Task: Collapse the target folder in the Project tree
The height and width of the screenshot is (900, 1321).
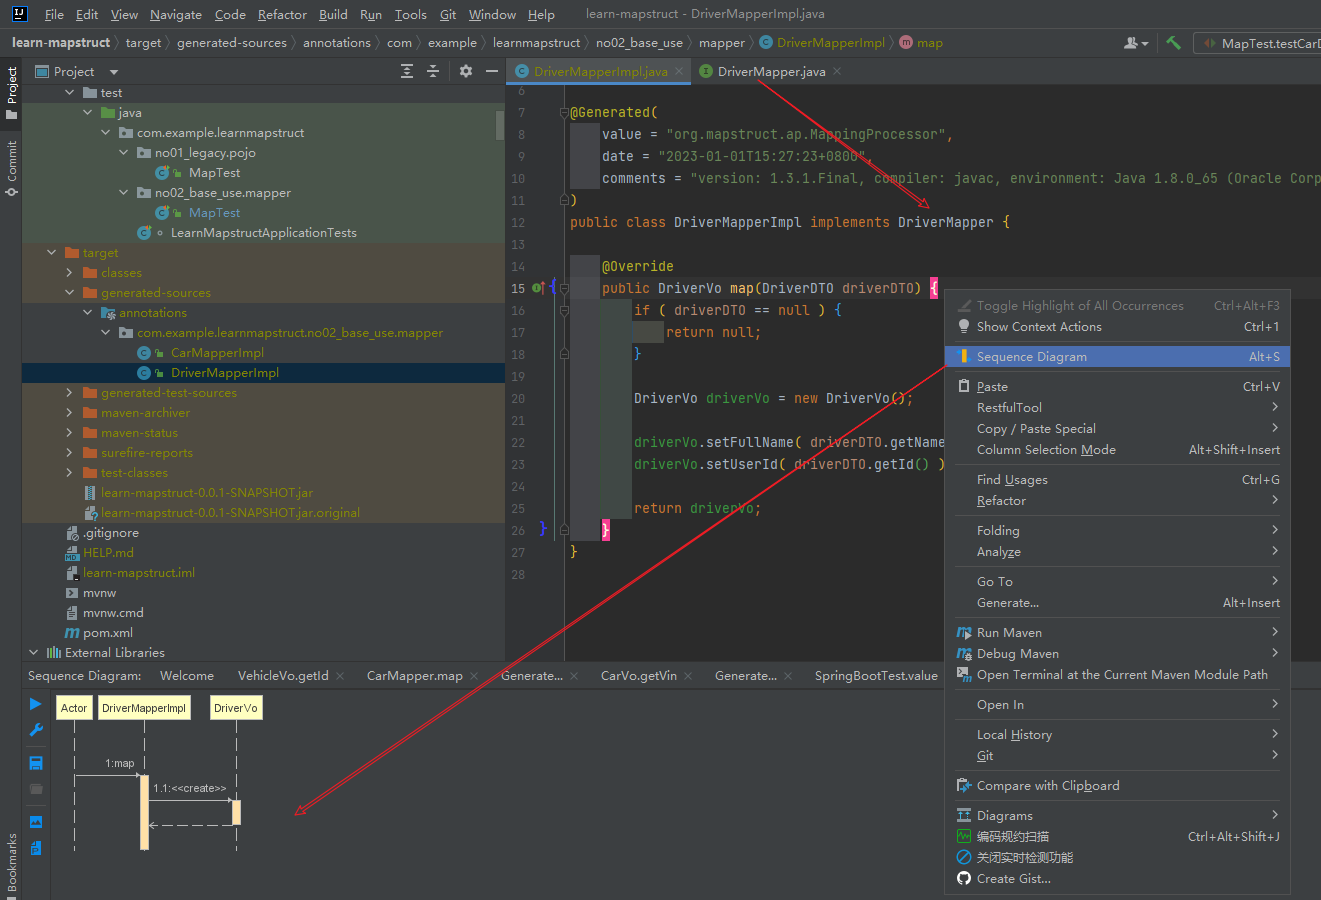Action: pos(51,252)
